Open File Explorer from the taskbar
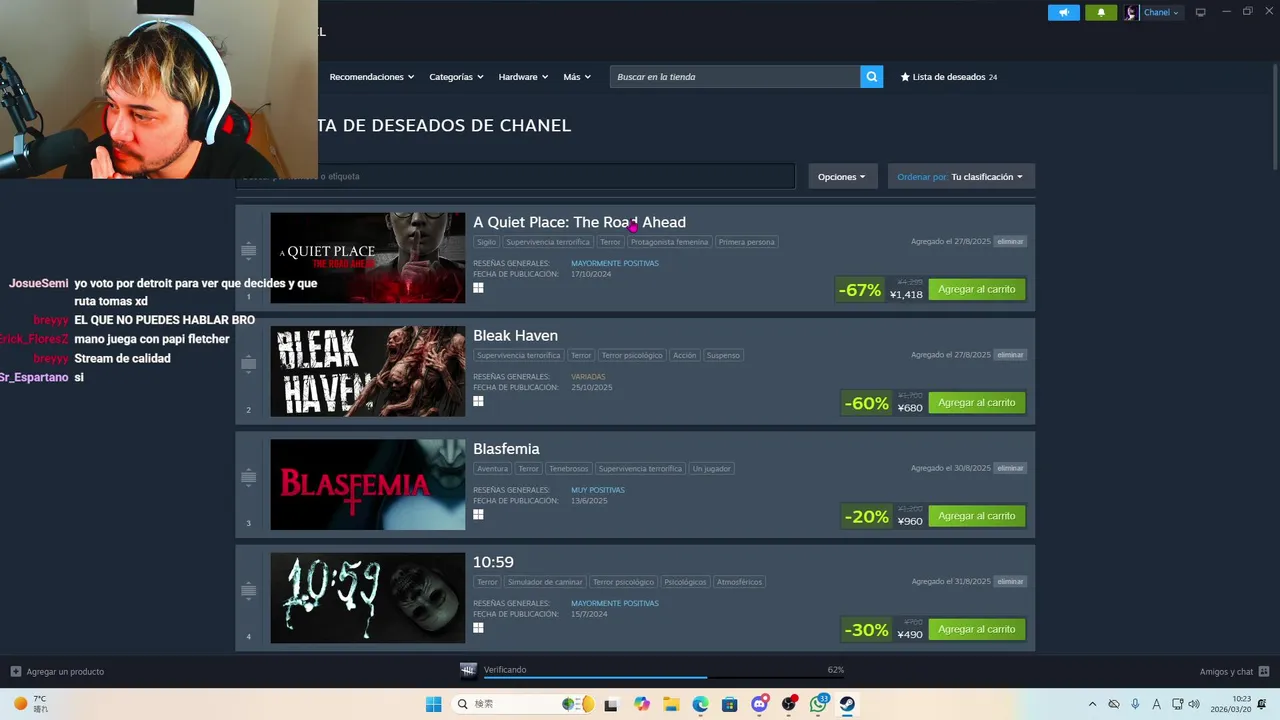Image resolution: width=1280 pixels, height=720 pixels. 671,704
